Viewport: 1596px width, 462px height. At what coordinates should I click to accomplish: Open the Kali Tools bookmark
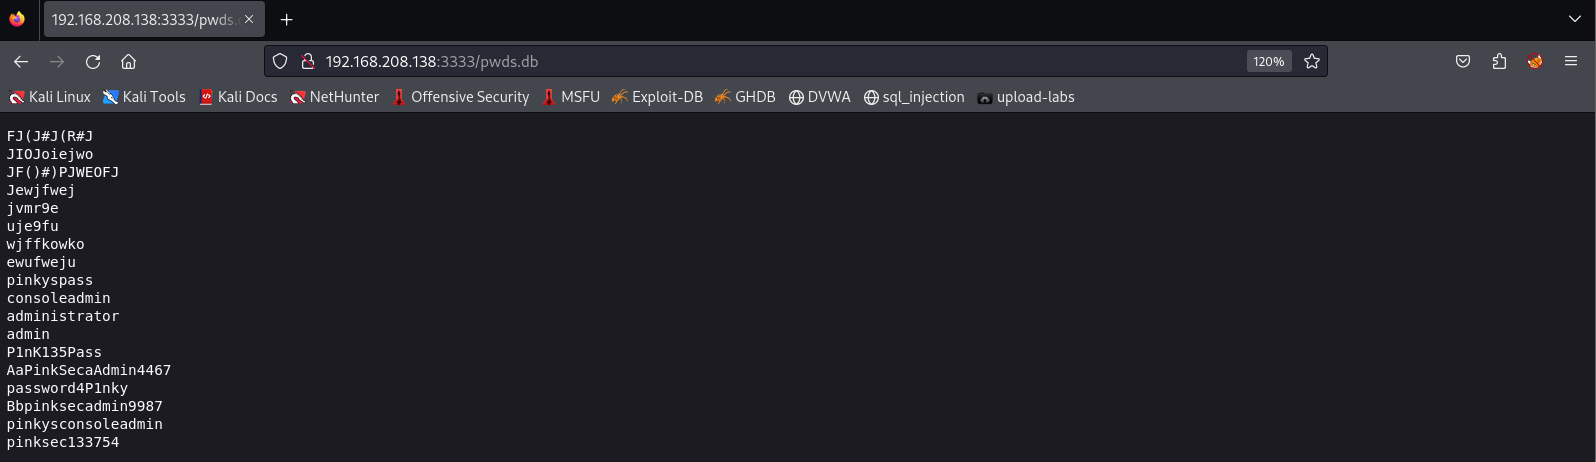pyautogui.click(x=145, y=97)
